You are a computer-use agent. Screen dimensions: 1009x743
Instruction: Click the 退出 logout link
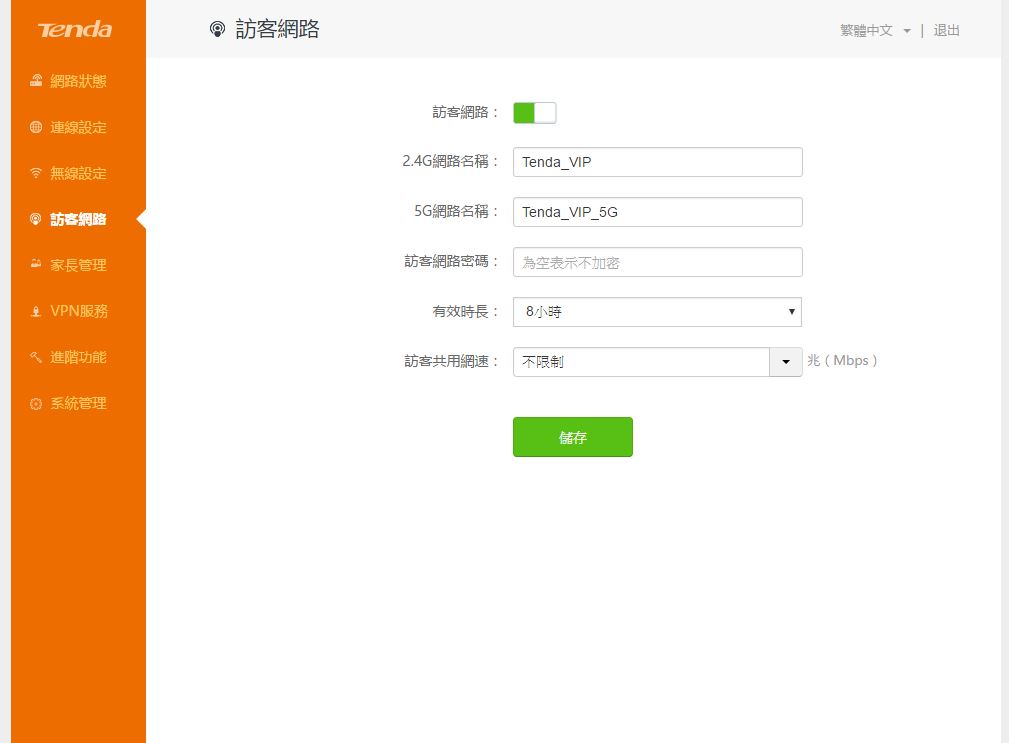tap(947, 30)
